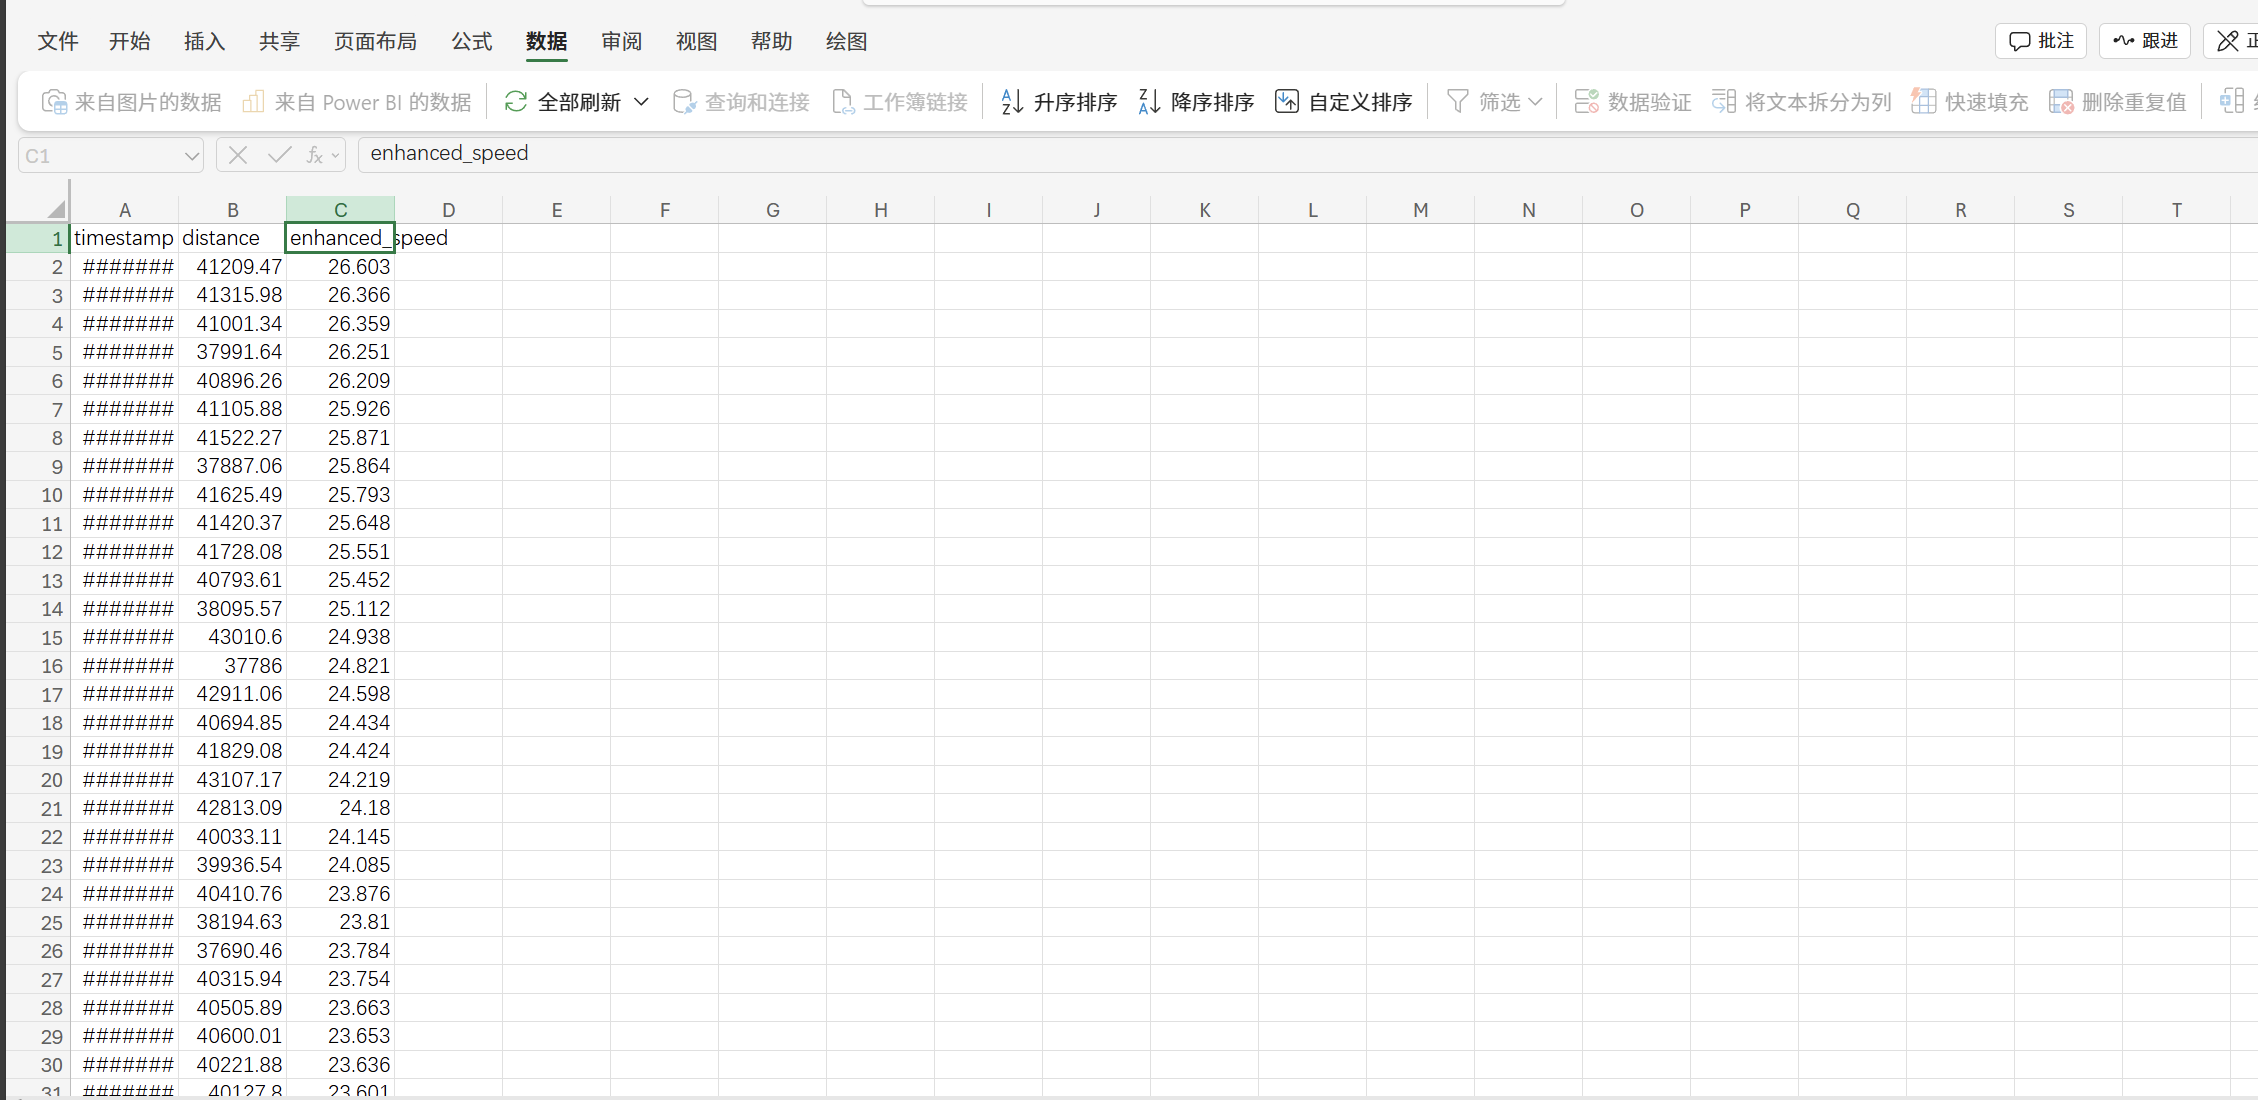Screen dimensions: 2258x1100
Task: Click the Flash Fill icon
Action: tap(1924, 102)
